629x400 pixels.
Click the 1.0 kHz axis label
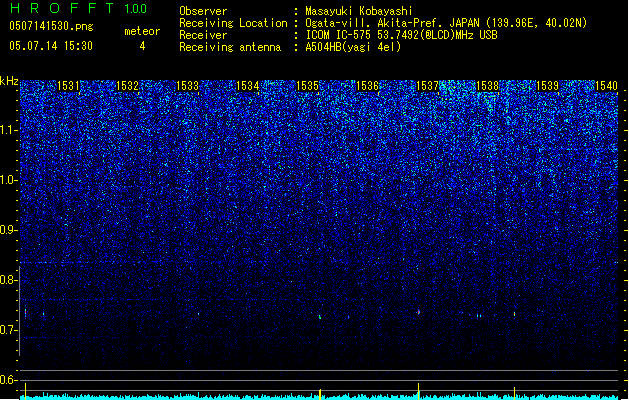[x=9, y=180]
